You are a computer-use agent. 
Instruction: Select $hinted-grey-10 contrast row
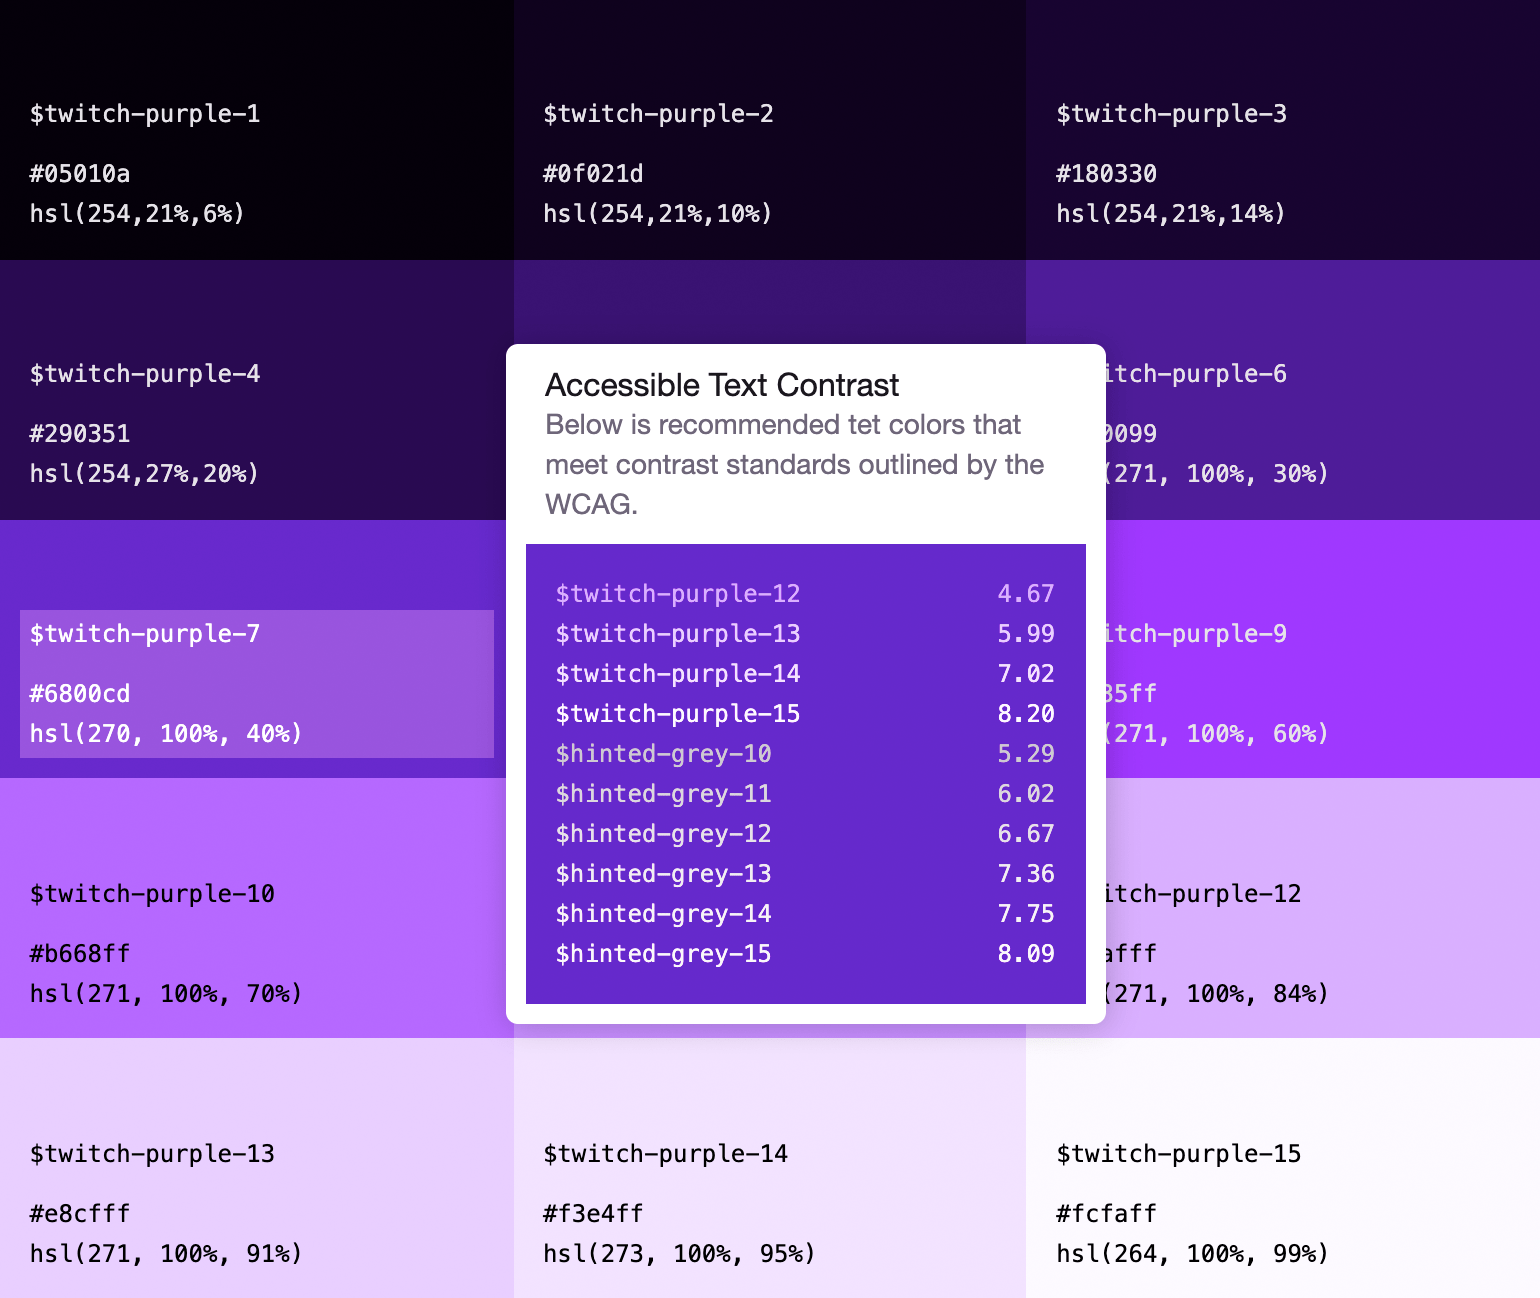805,754
